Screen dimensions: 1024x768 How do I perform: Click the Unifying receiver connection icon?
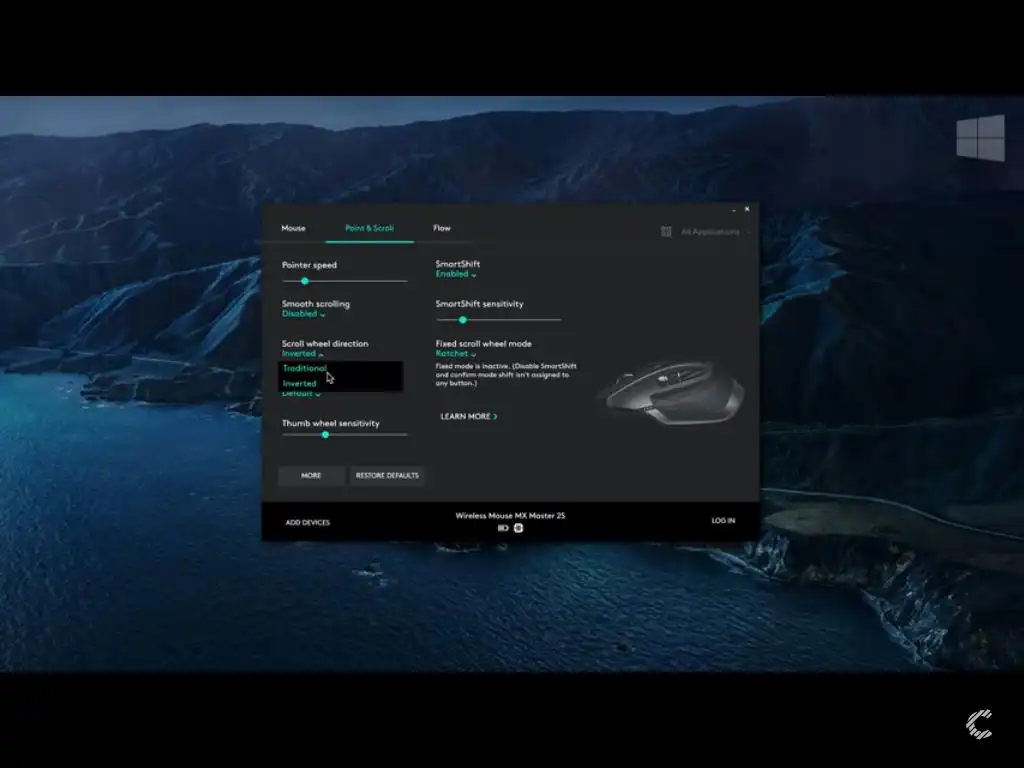[x=519, y=528]
